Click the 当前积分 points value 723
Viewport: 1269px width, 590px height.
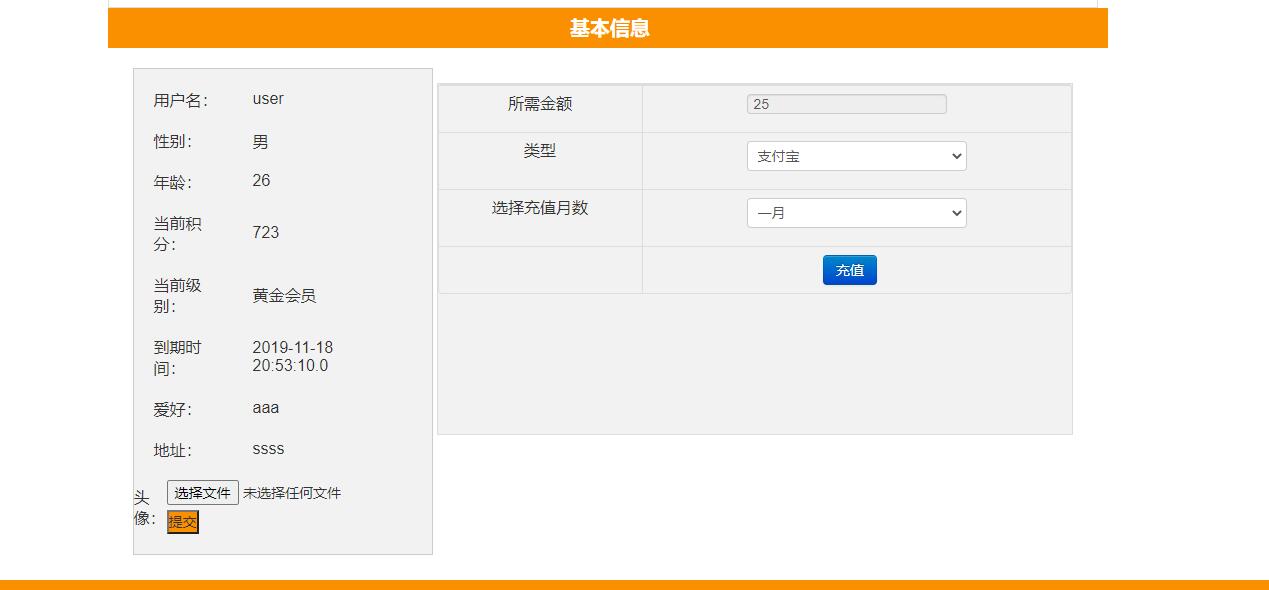pyautogui.click(x=265, y=232)
